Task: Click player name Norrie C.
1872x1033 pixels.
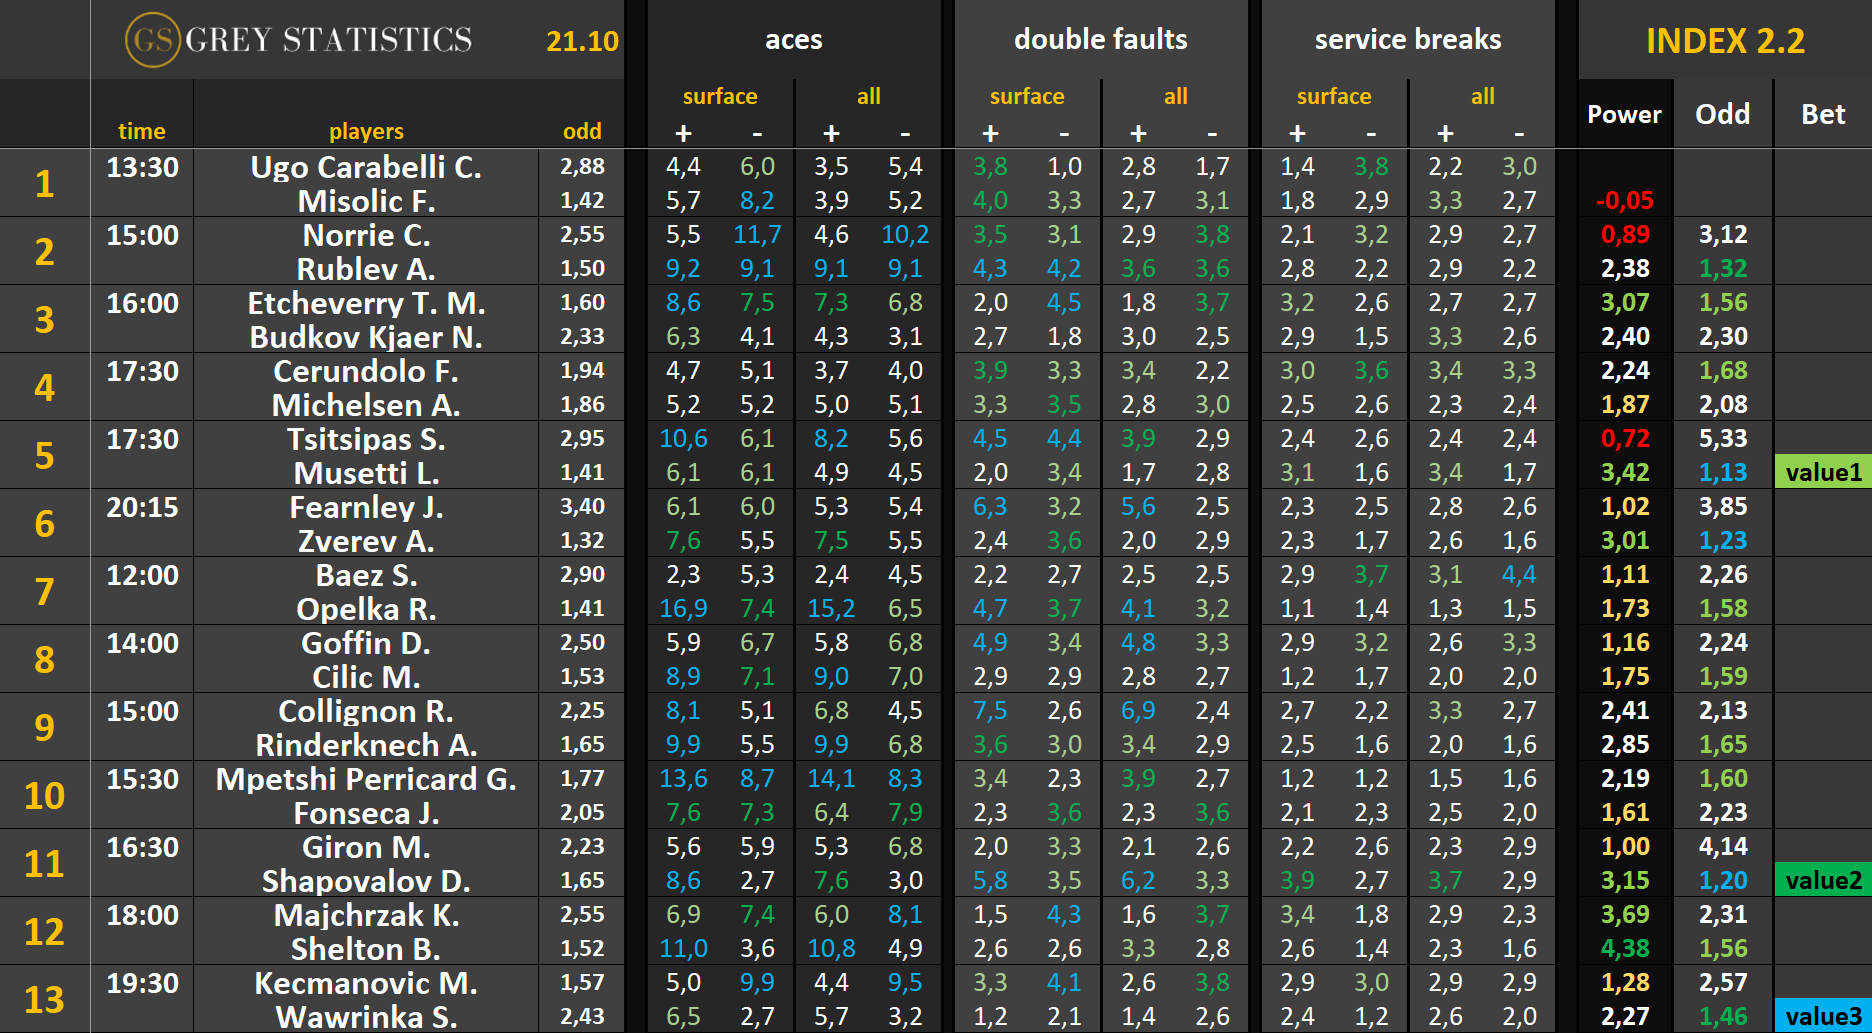Action: pos(366,235)
